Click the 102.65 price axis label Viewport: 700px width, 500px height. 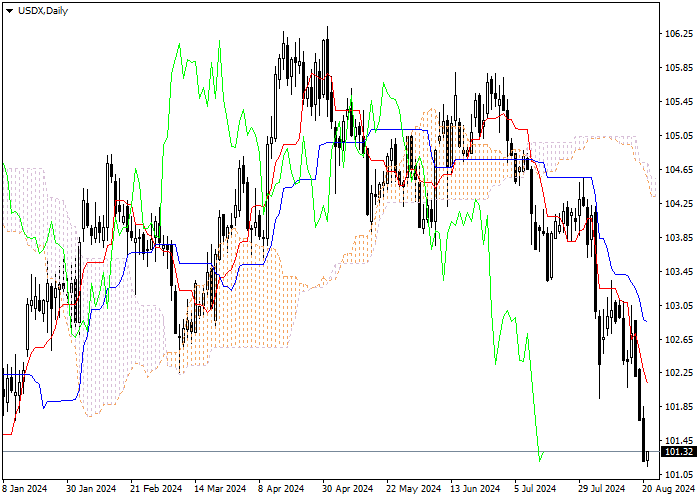(679, 339)
